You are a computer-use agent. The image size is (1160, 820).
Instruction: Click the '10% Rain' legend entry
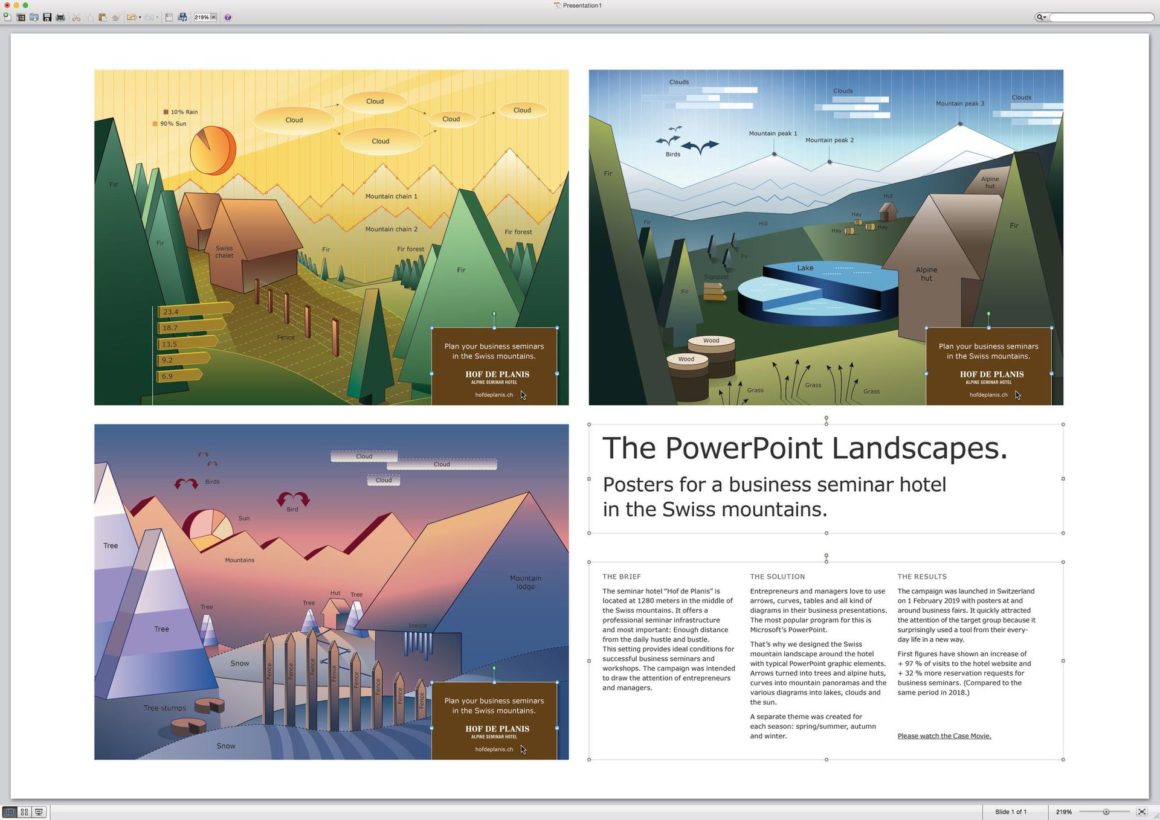(x=181, y=112)
